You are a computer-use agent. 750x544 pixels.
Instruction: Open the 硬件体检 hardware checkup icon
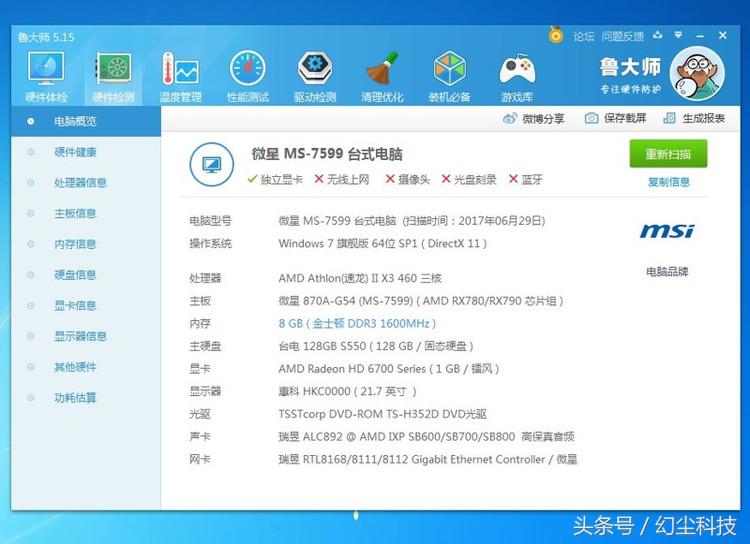pyautogui.click(x=46, y=77)
